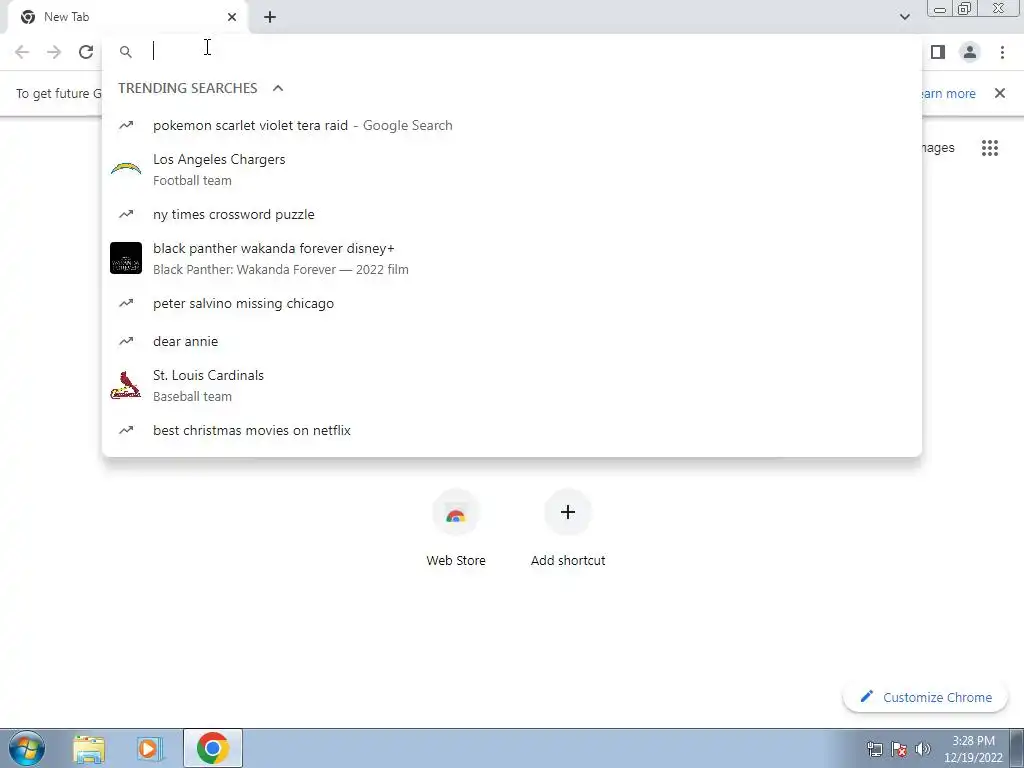The width and height of the screenshot is (1024, 768).
Task: Open Windows Explorer from taskbar
Action: point(89,748)
